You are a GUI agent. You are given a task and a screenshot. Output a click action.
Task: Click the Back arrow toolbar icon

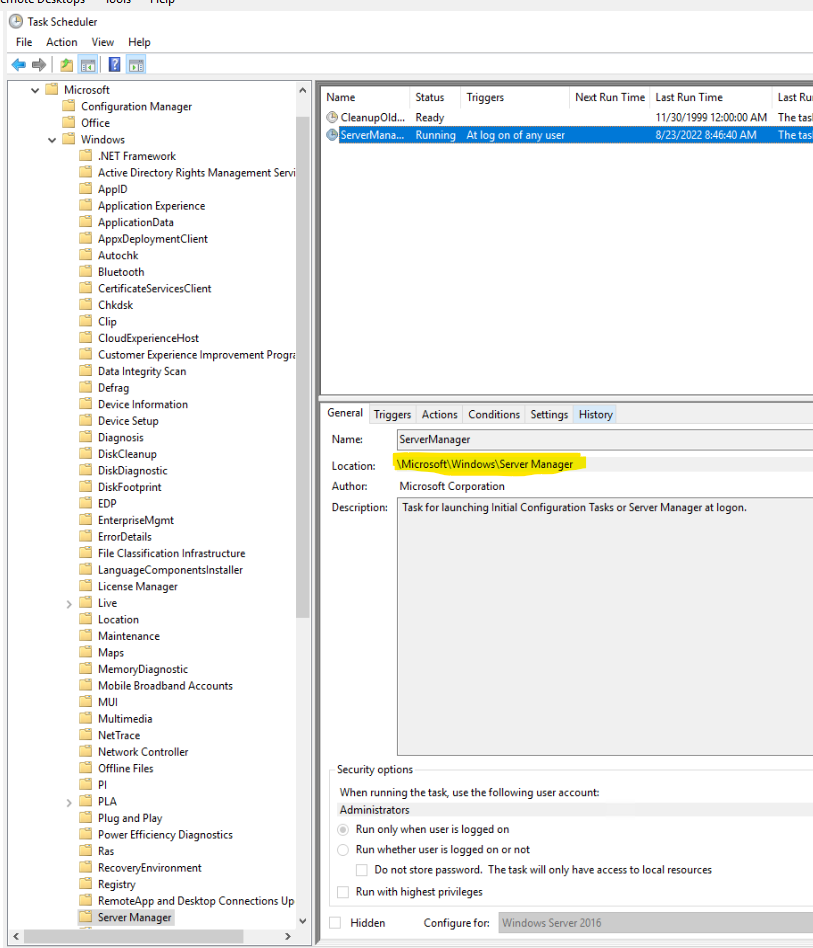(19, 65)
